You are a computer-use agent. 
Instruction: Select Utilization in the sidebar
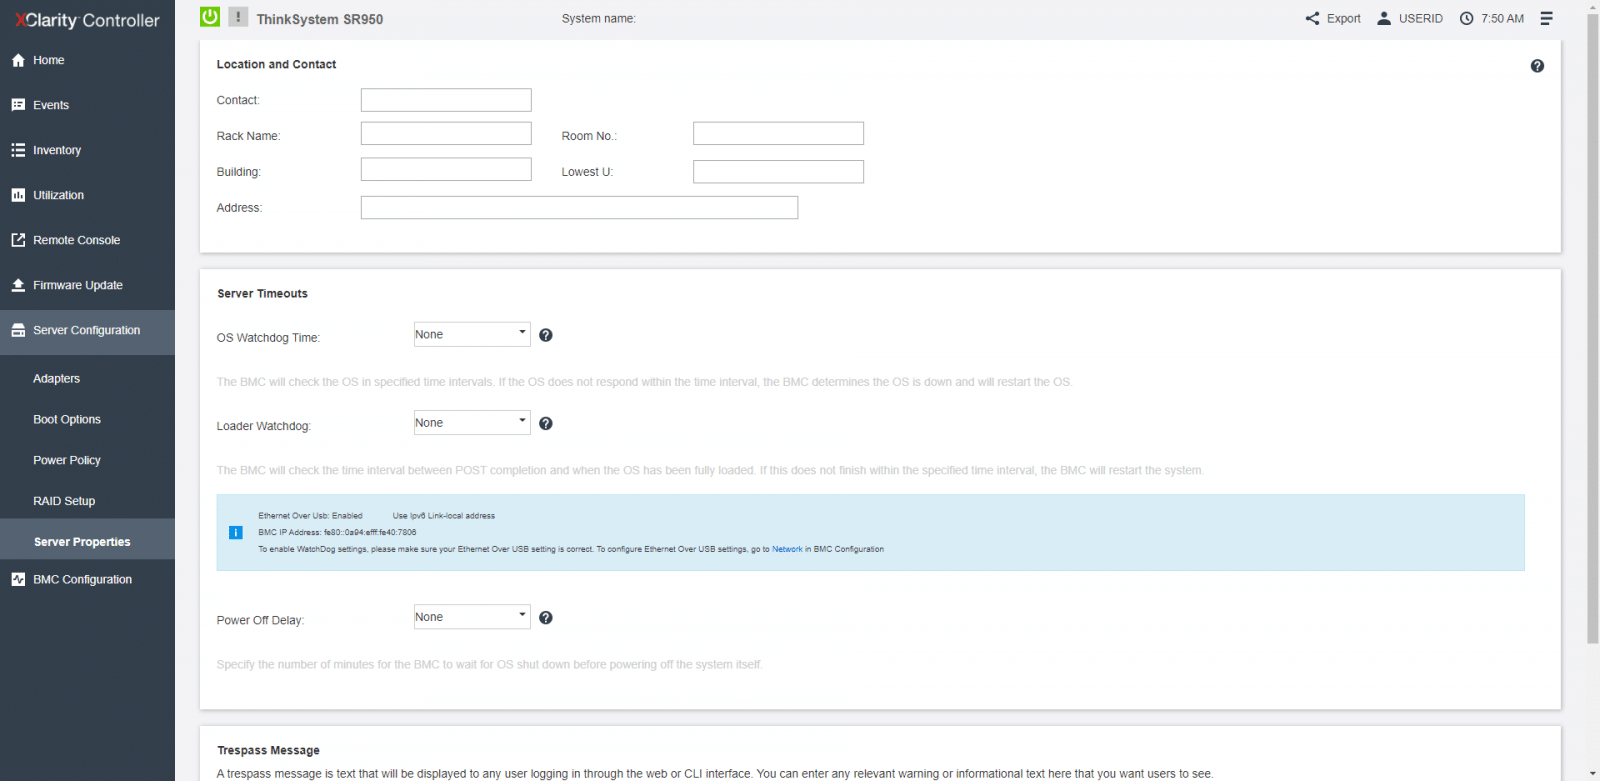(87, 195)
